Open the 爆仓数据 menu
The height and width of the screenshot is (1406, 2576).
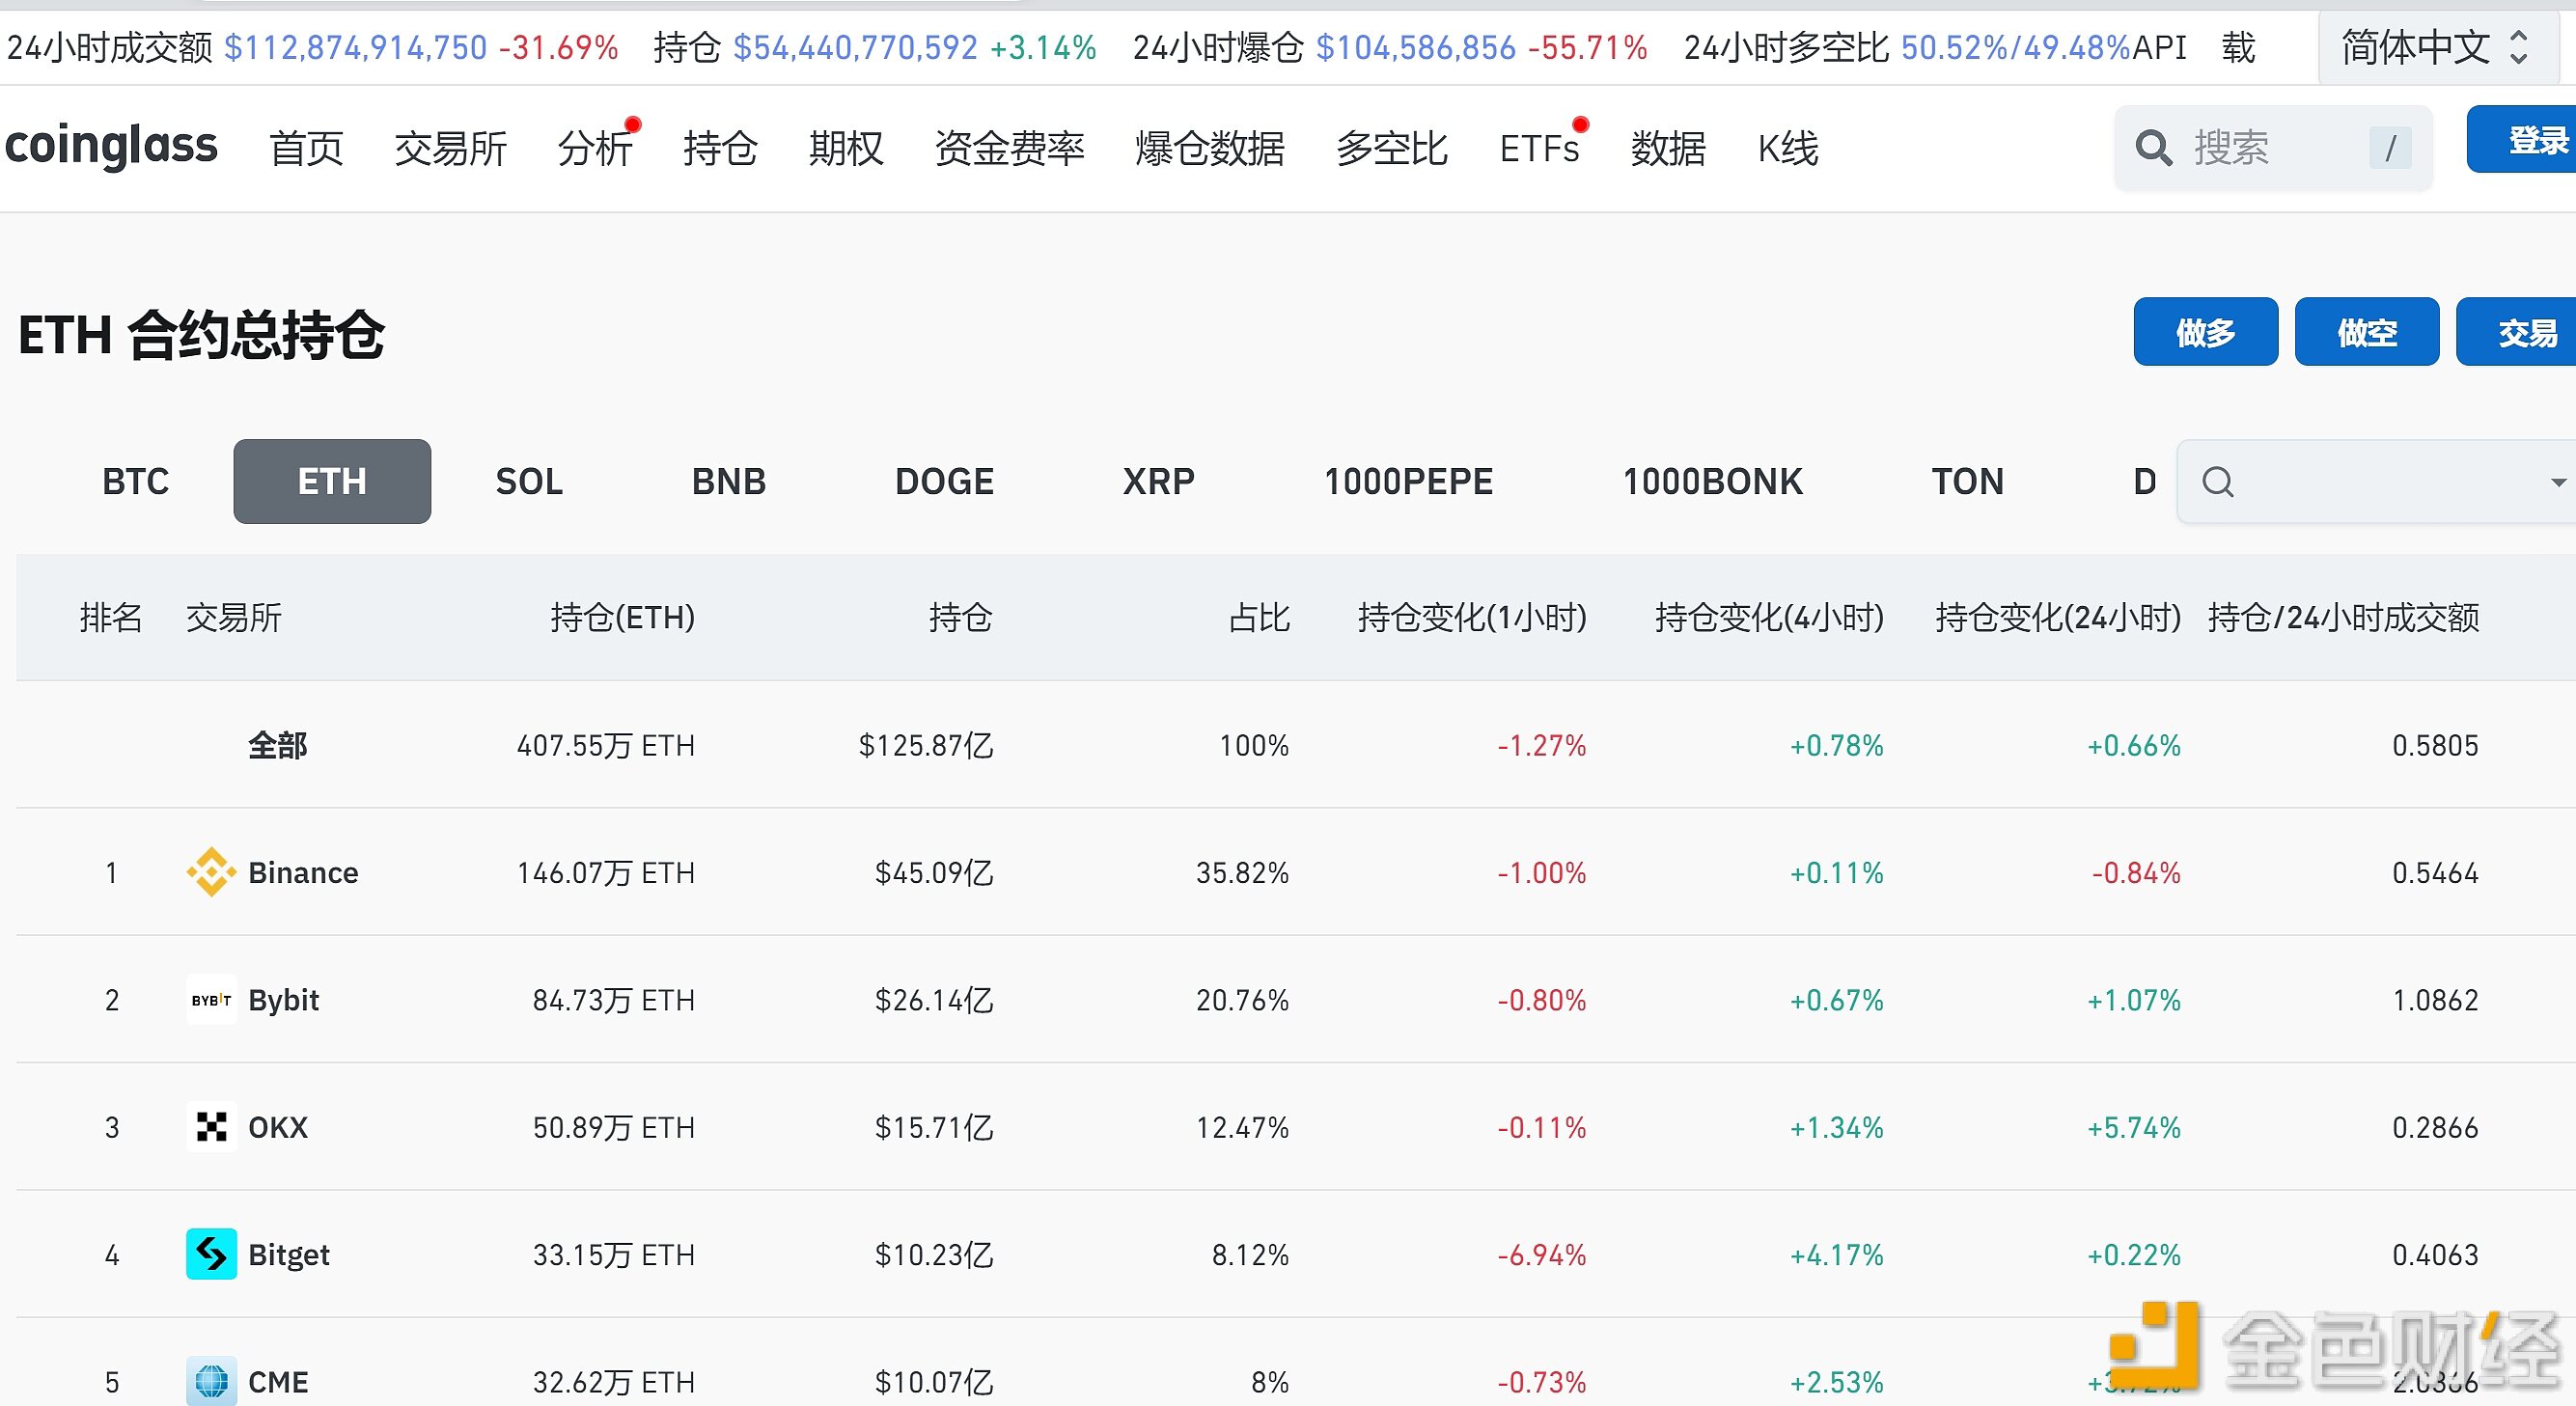pyautogui.click(x=1210, y=148)
